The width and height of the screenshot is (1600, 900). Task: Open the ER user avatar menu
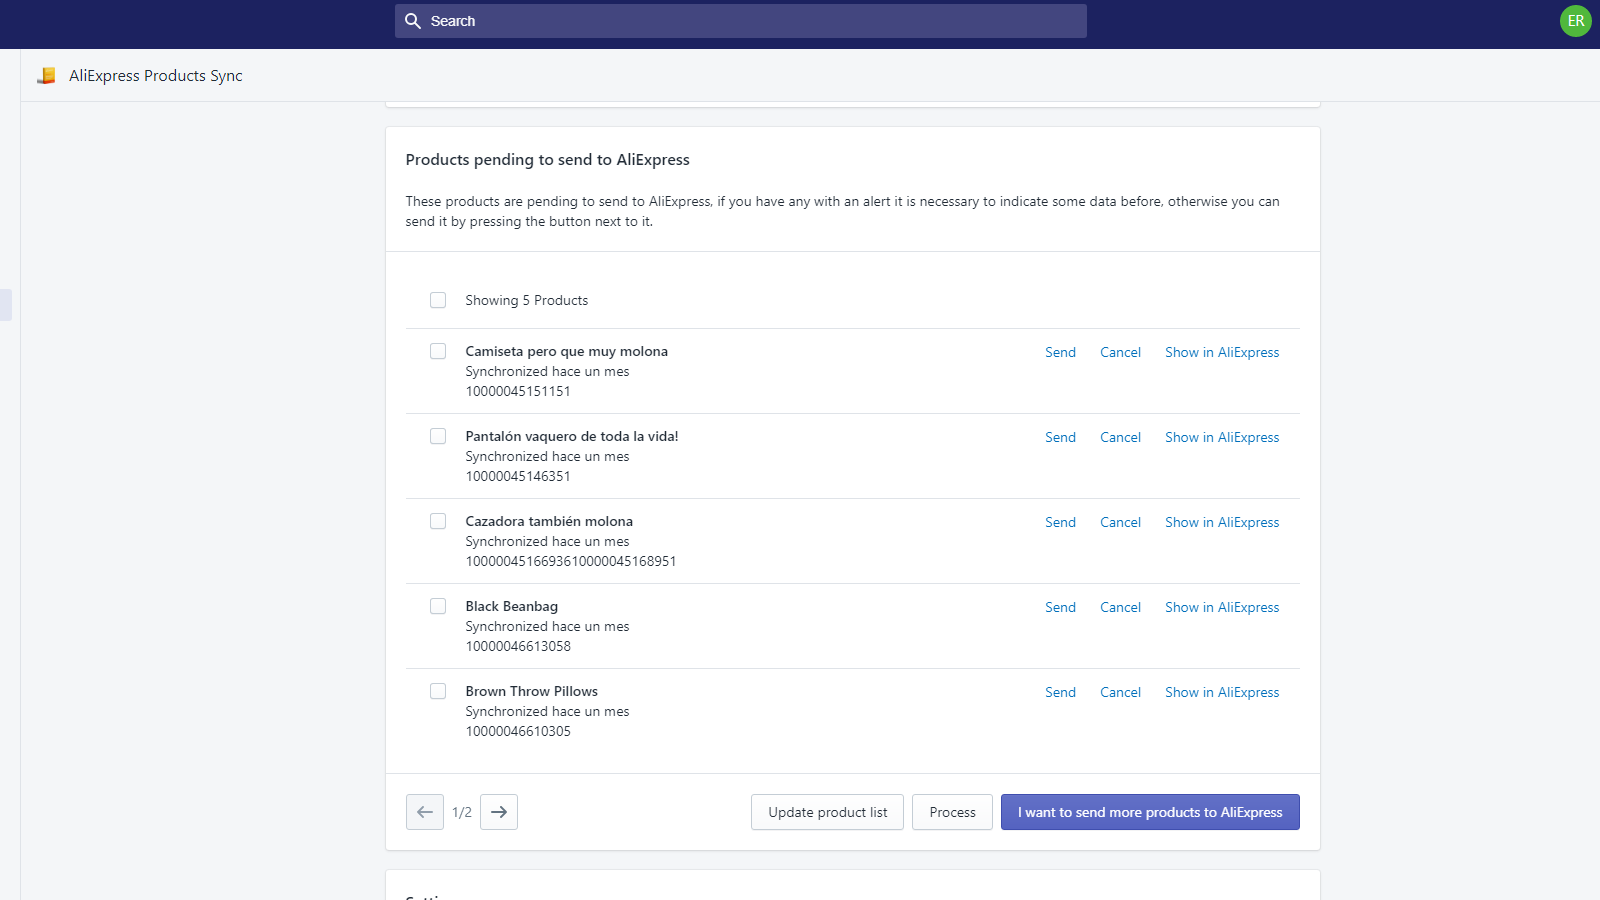(x=1575, y=21)
